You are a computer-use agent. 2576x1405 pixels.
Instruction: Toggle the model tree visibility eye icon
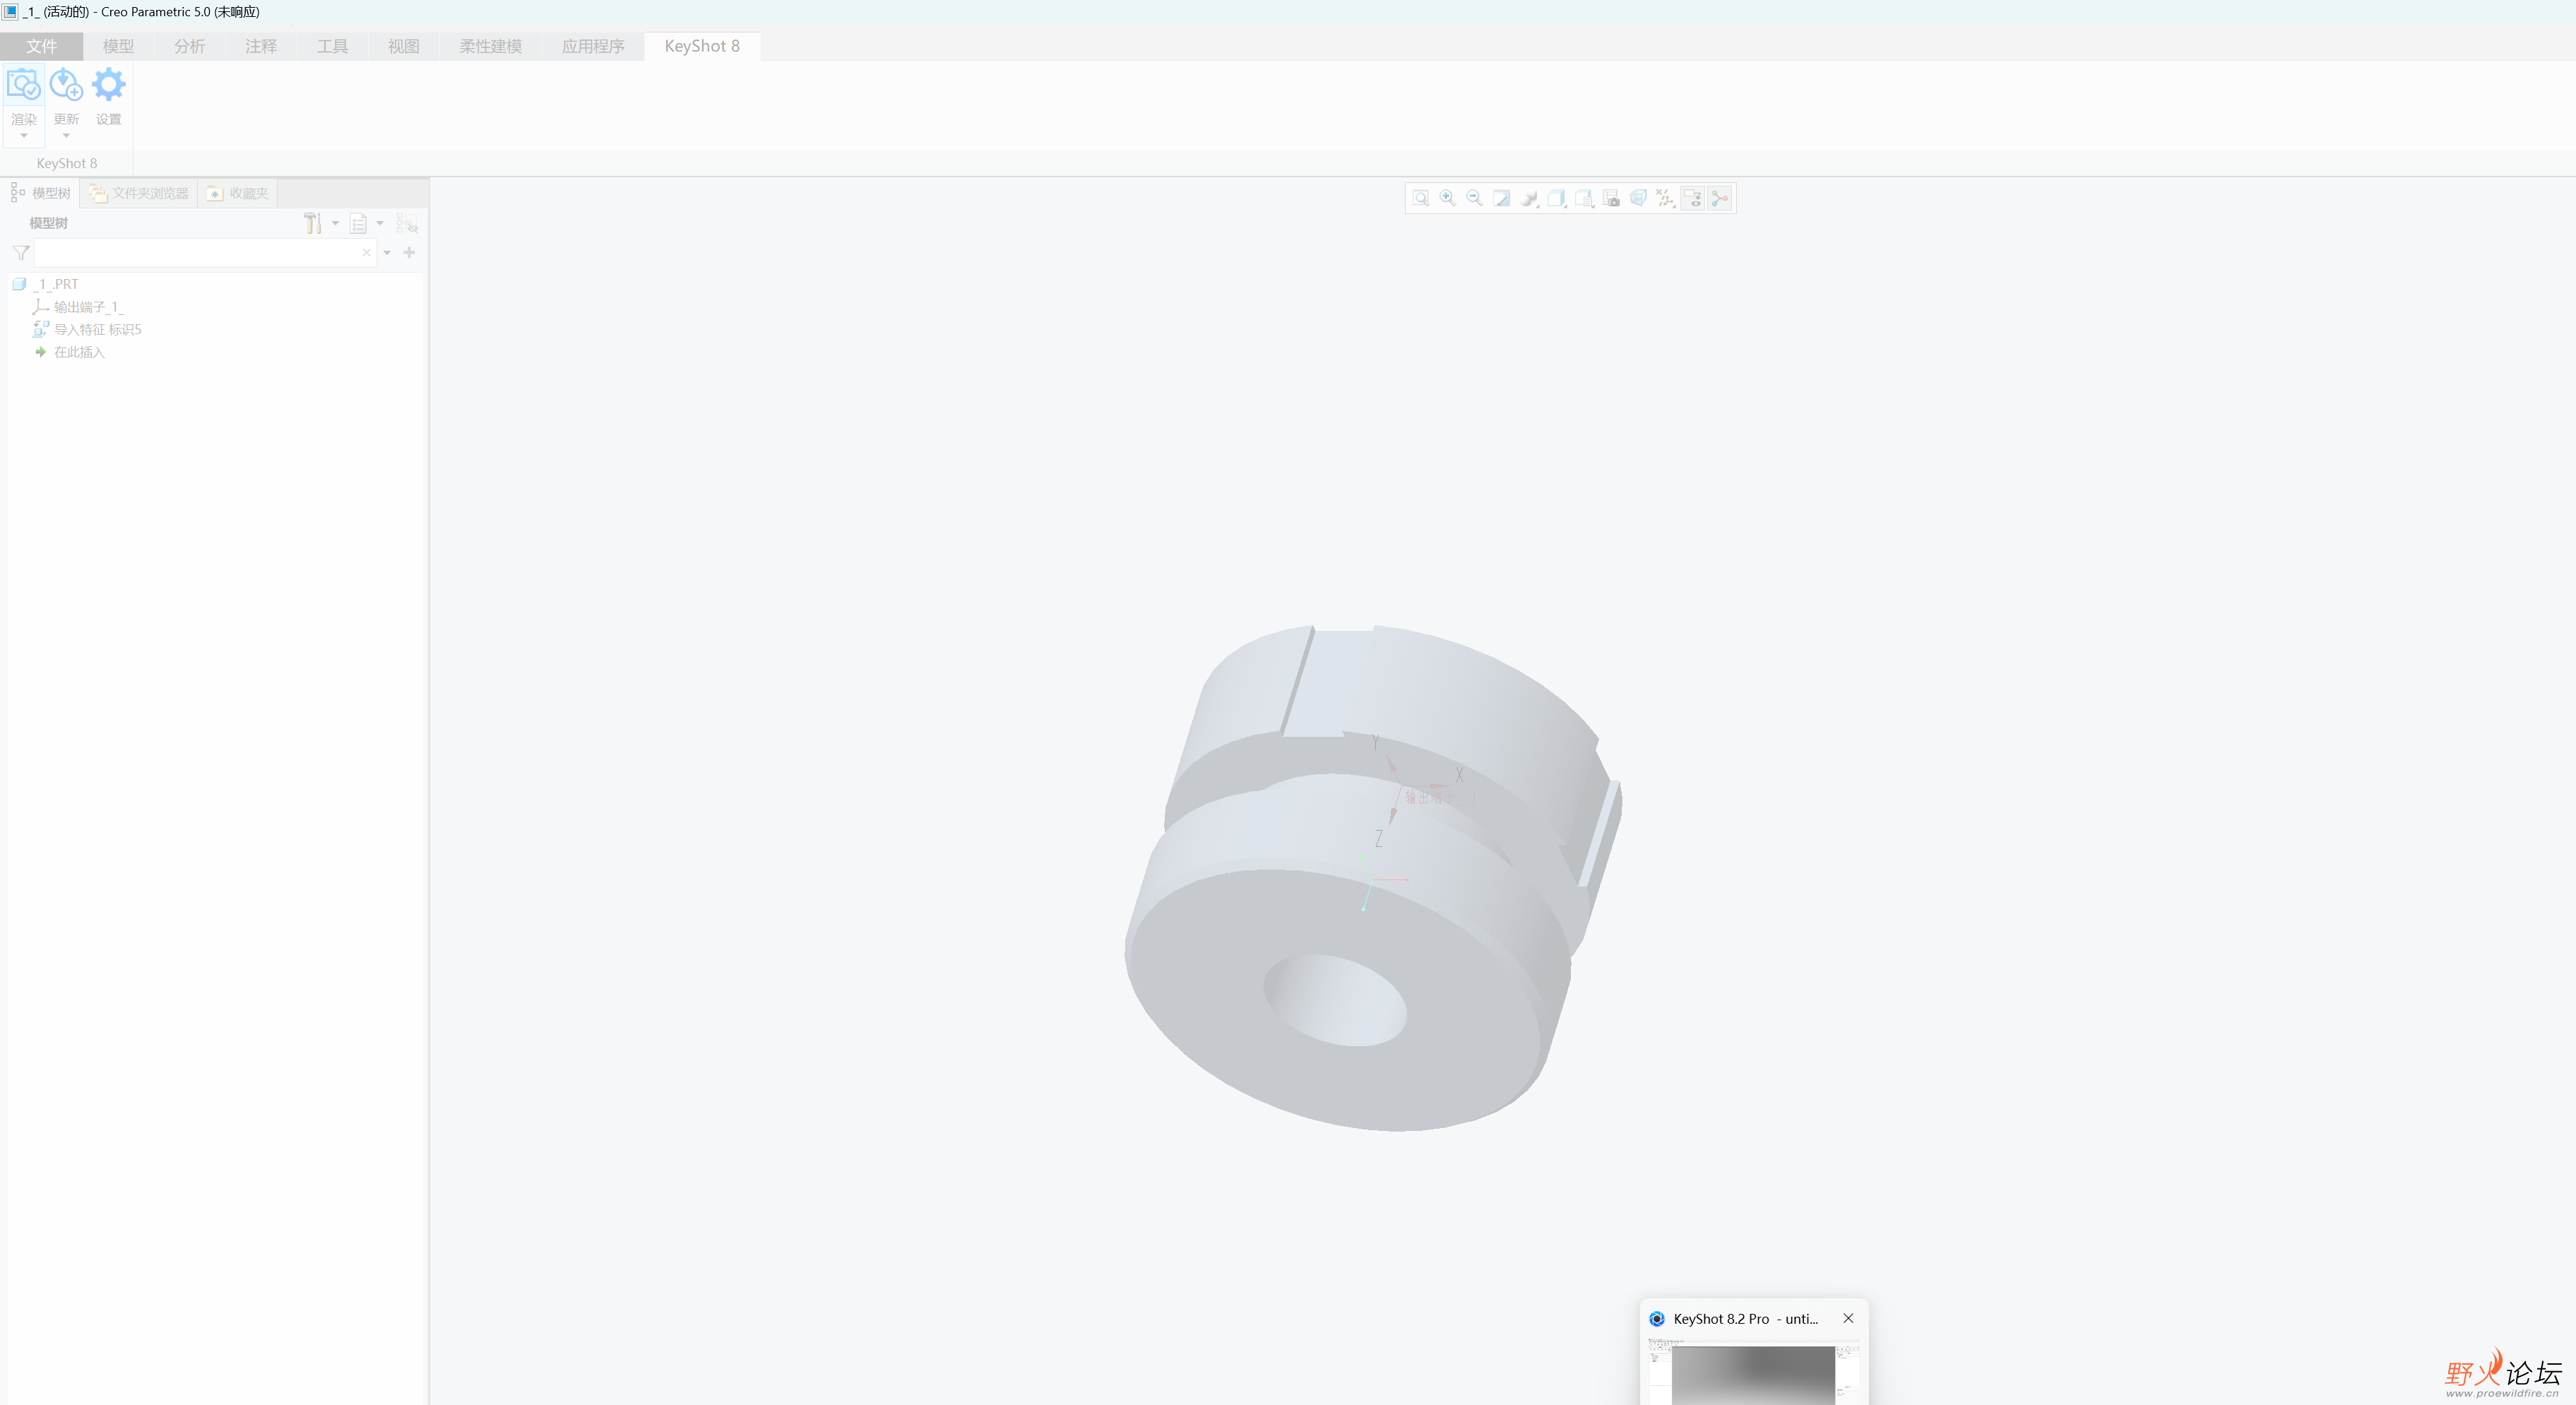[x=407, y=223]
